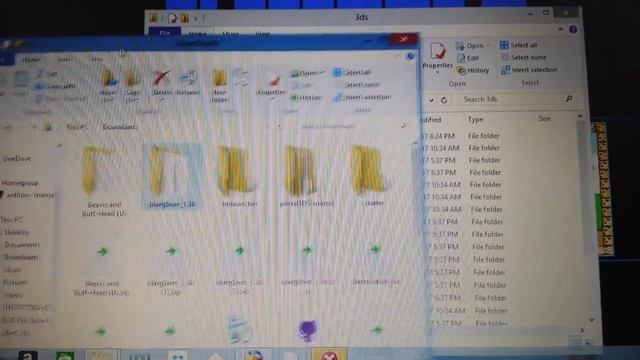Select the highlighted blargSnes folder

pos(172,176)
